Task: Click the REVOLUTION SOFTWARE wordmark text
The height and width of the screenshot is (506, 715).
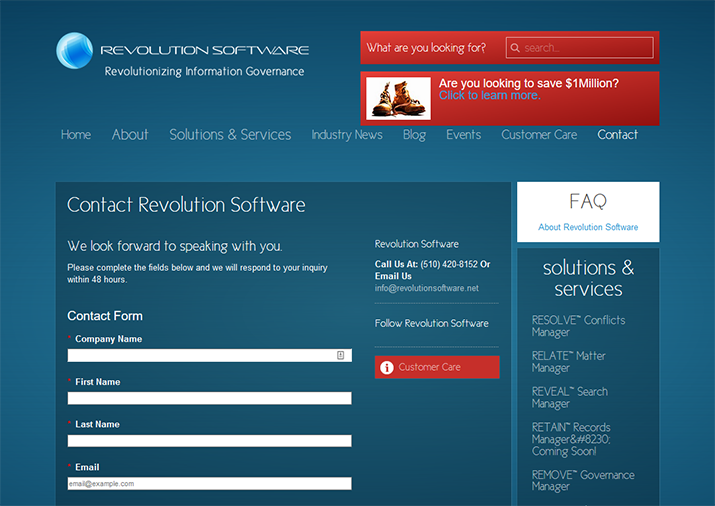Action: coord(204,50)
